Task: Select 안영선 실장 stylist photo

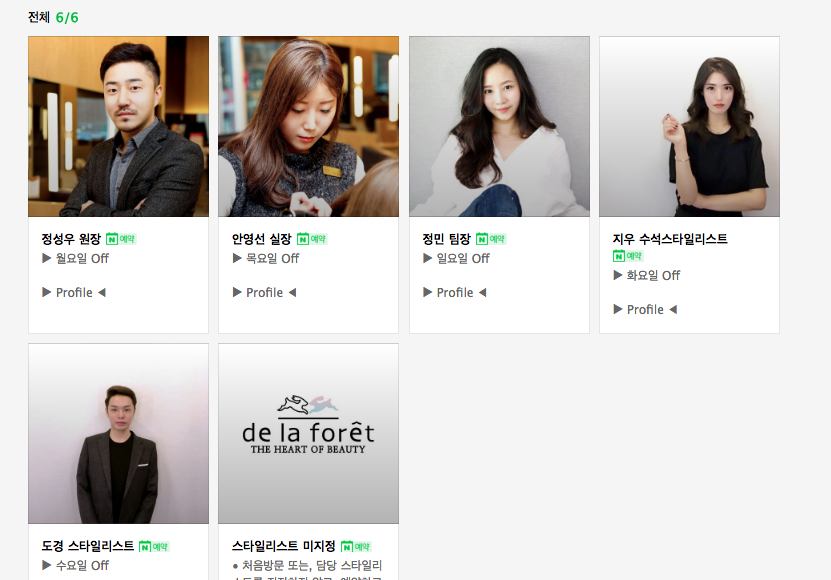Action: 308,126
